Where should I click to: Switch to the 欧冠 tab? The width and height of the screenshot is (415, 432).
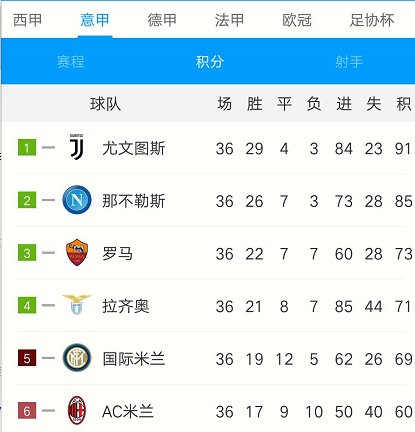point(297,20)
